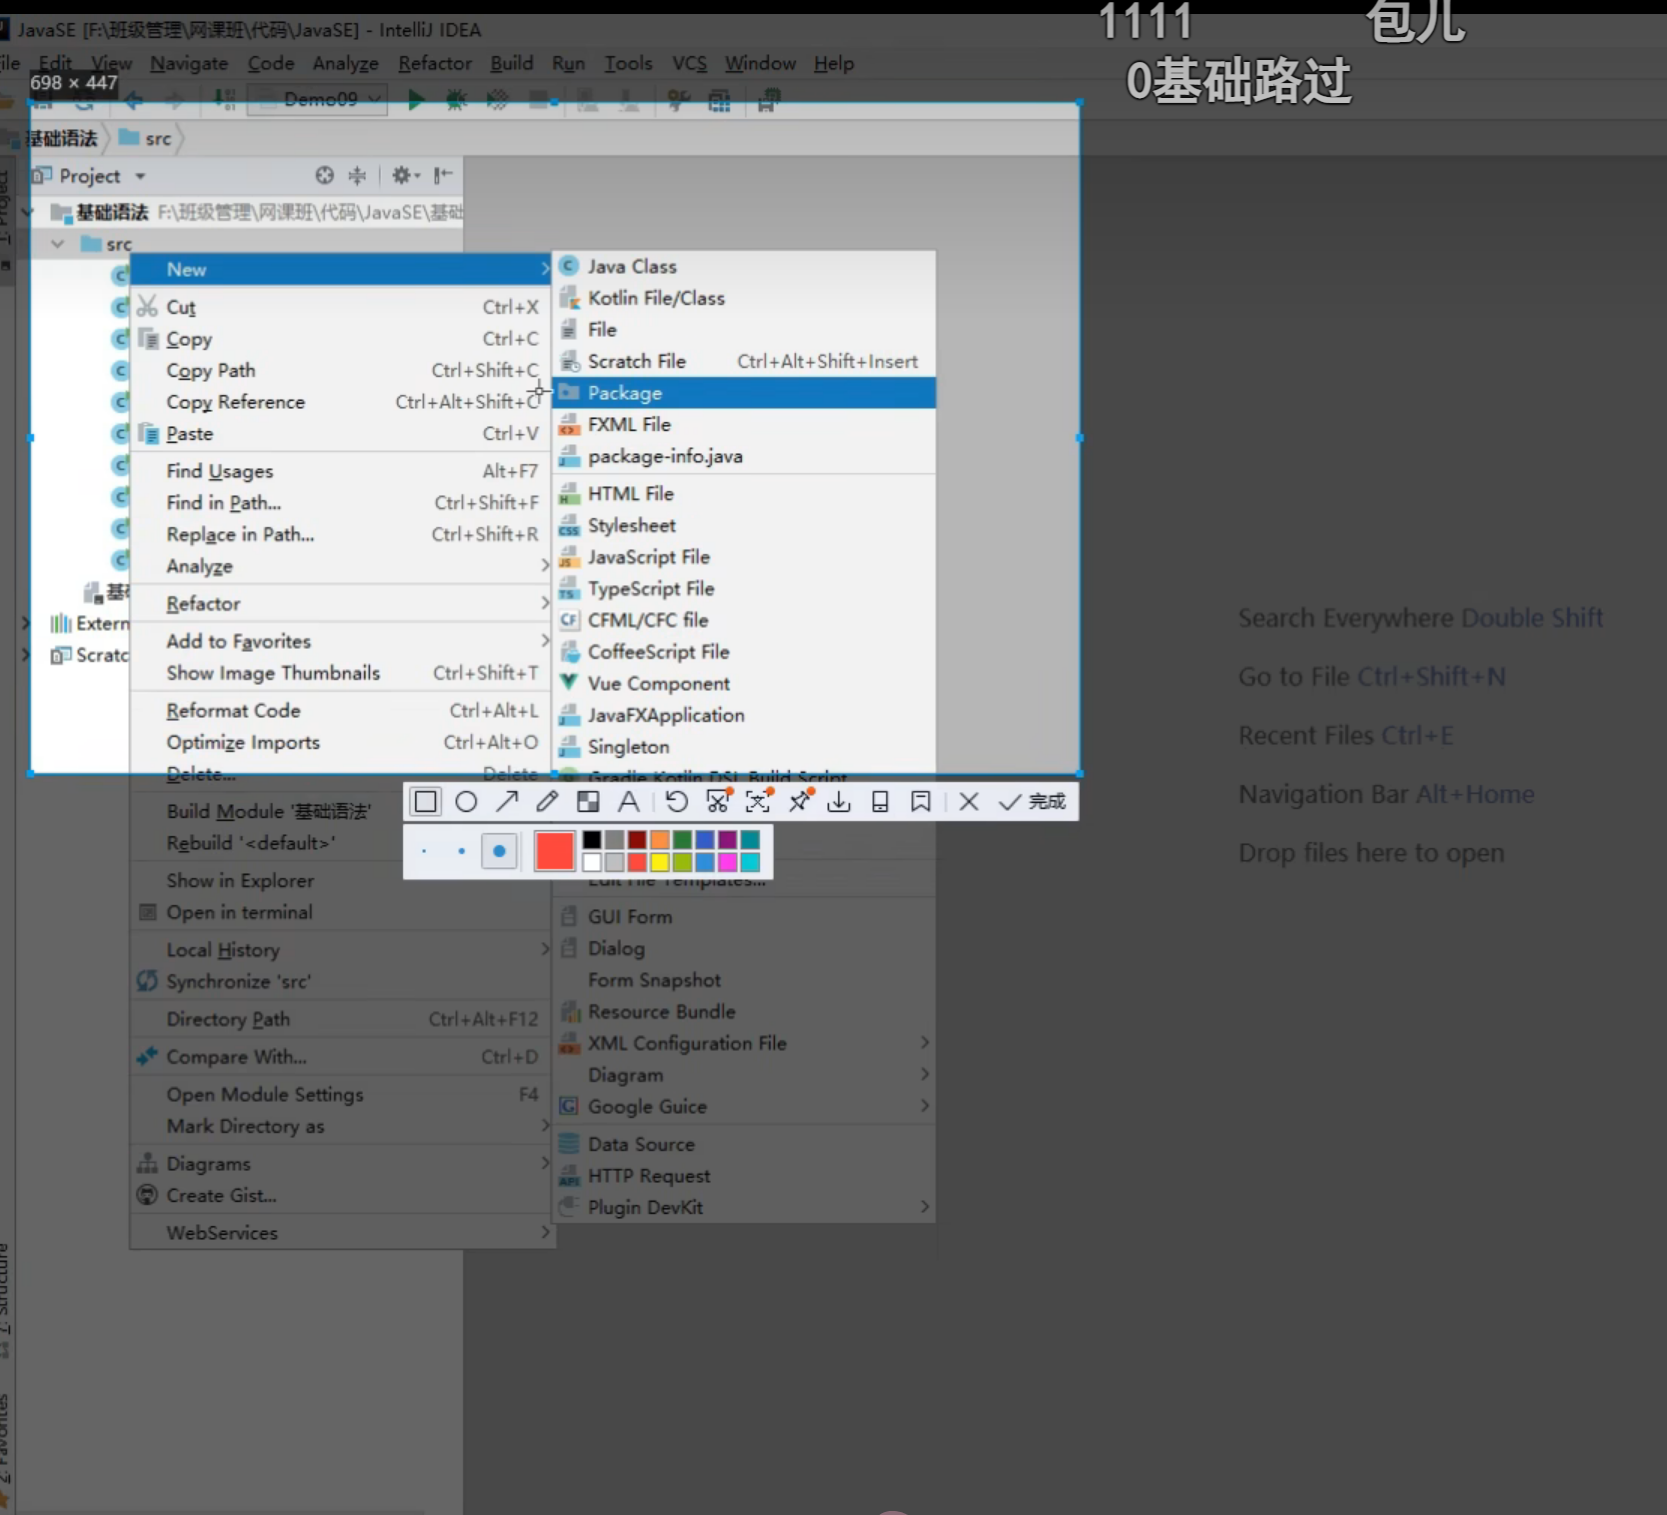The width and height of the screenshot is (1667, 1515).
Task: Run Demo09 with the green play icon
Action: point(416,99)
